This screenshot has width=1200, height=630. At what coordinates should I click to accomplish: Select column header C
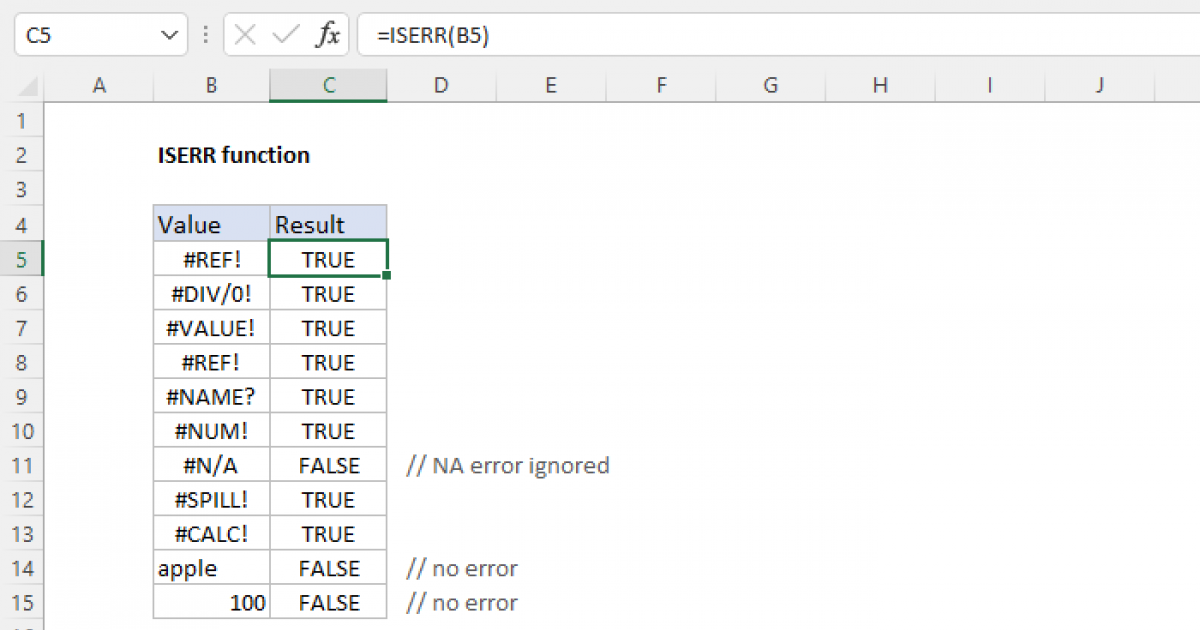click(x=328, y=85)
